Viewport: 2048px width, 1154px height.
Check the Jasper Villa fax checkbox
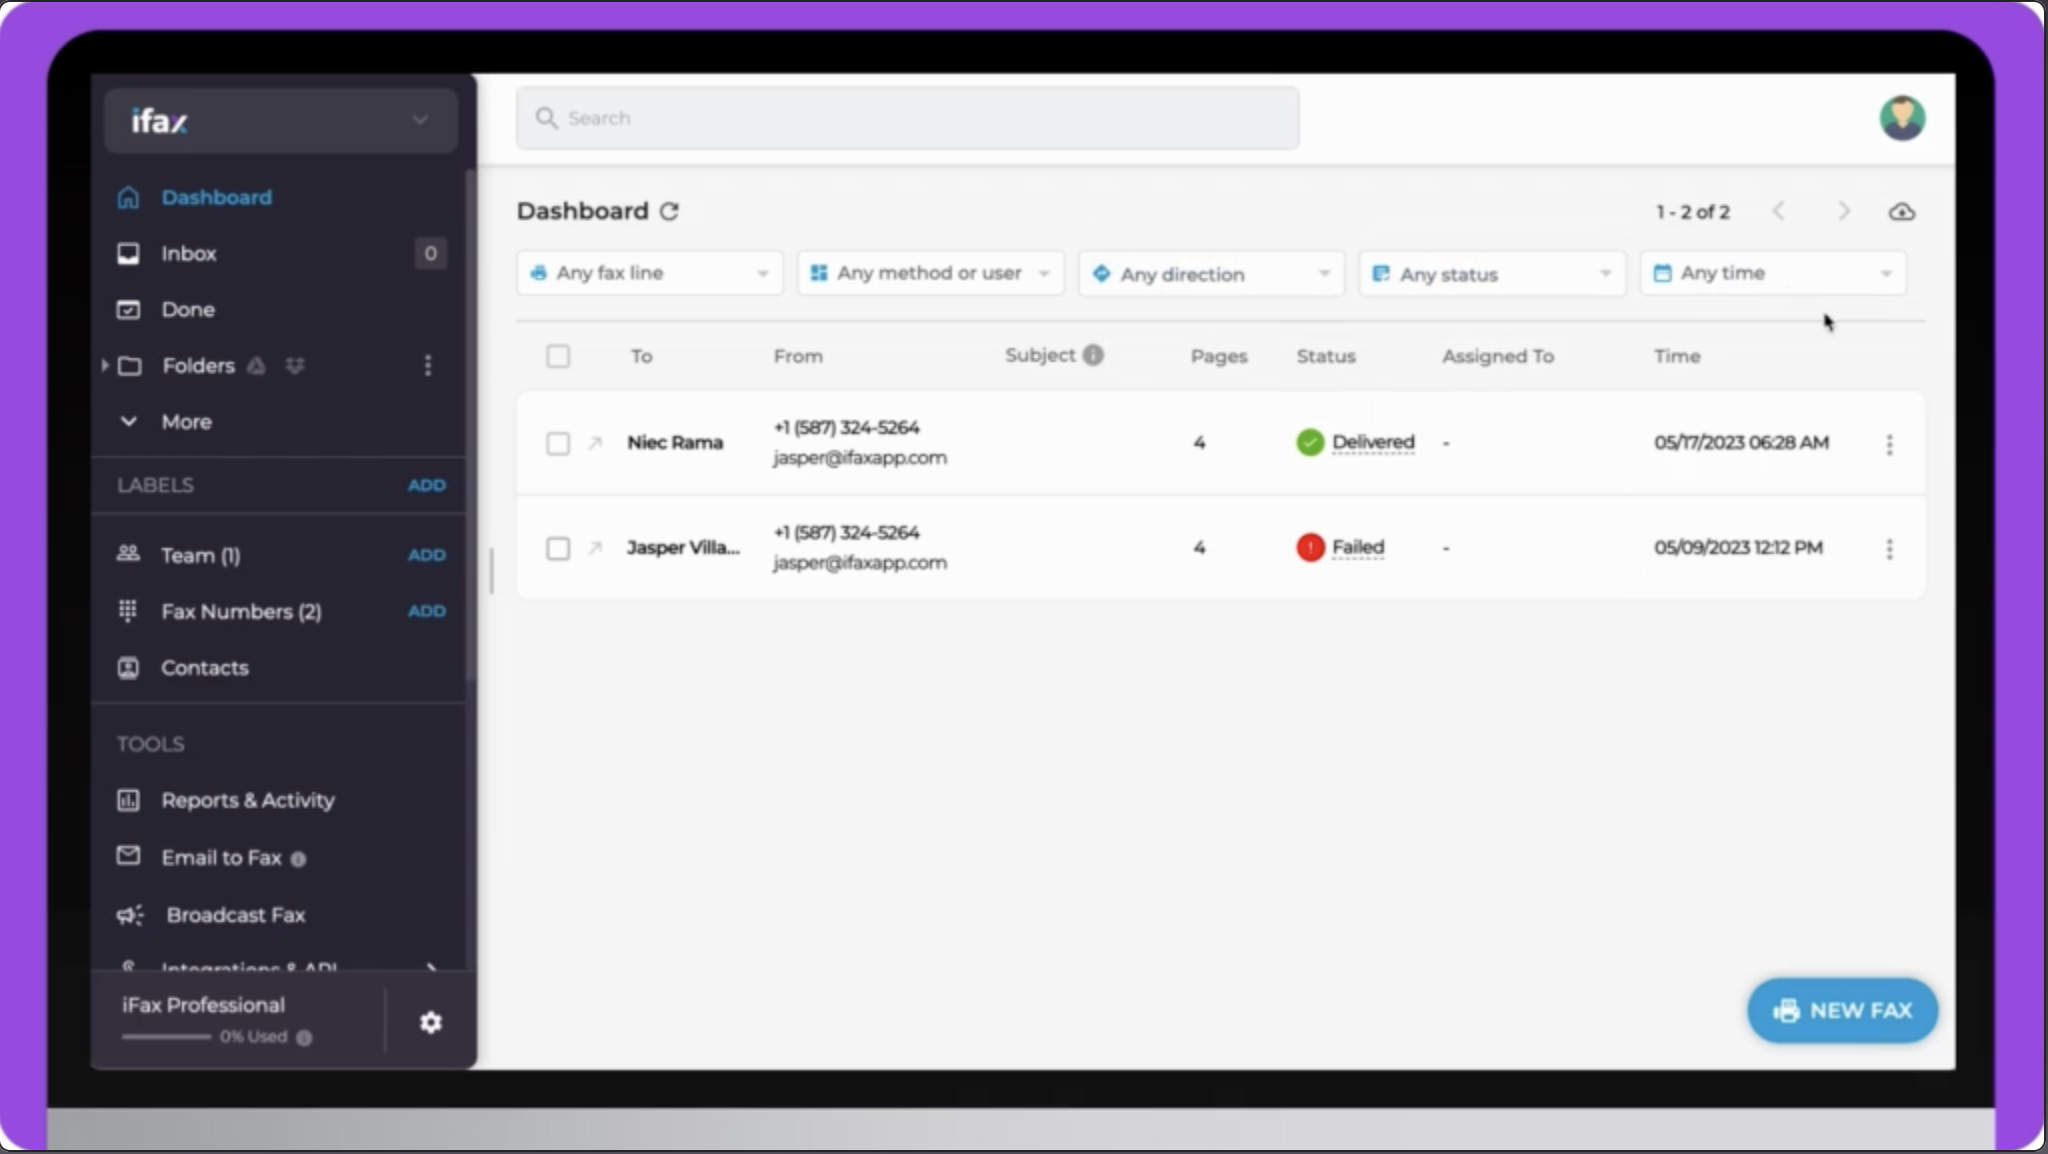tap(558, 548)
